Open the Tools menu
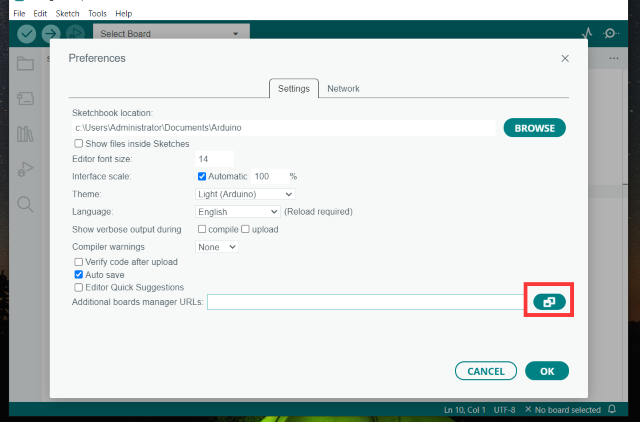640x422 pixels. [x=97, y=13]
